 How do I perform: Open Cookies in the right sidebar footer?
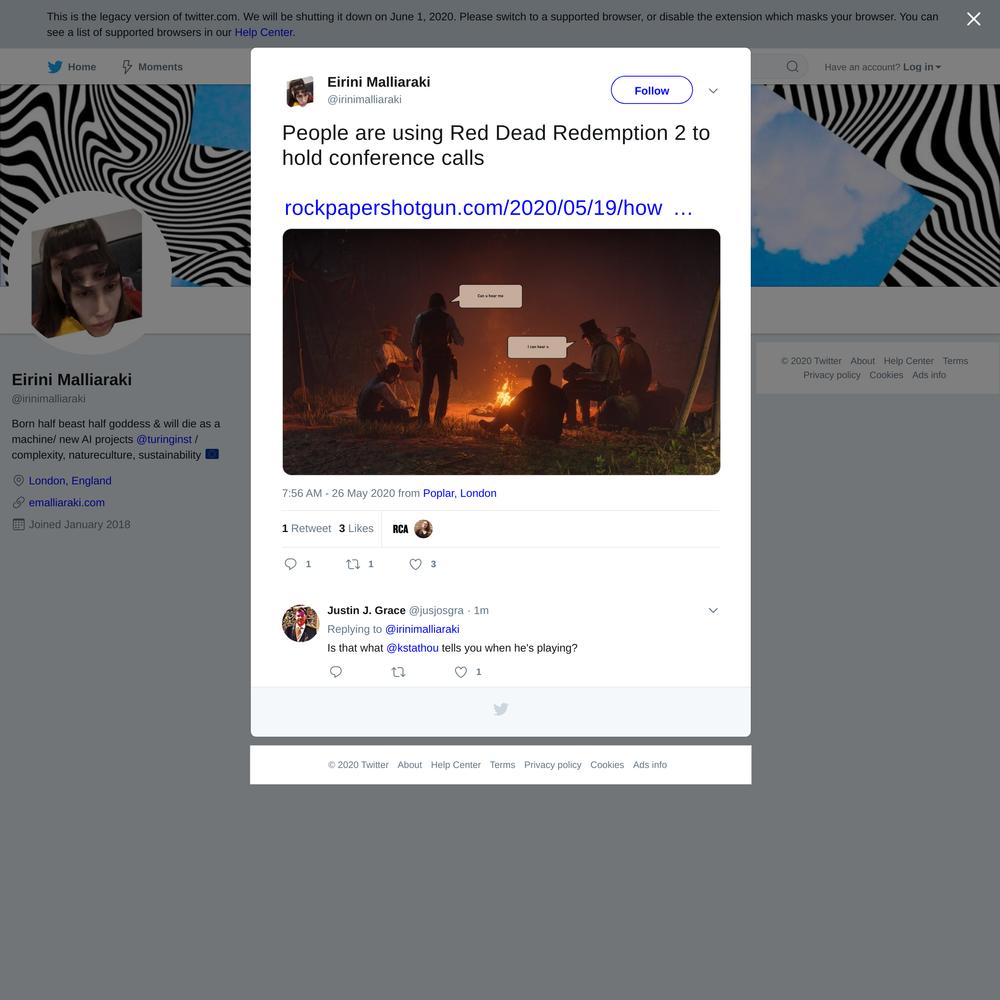click(886, 375)
